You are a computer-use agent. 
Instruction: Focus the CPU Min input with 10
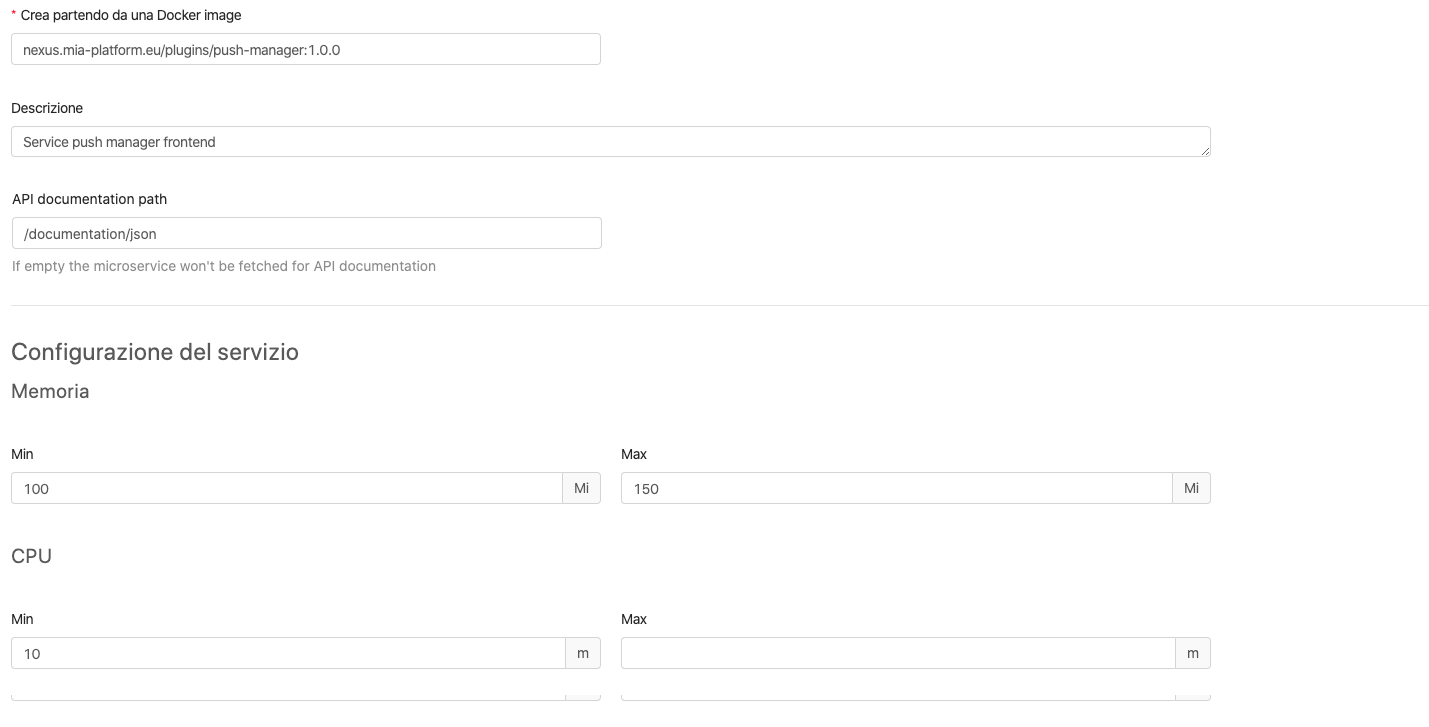point(288,654)
